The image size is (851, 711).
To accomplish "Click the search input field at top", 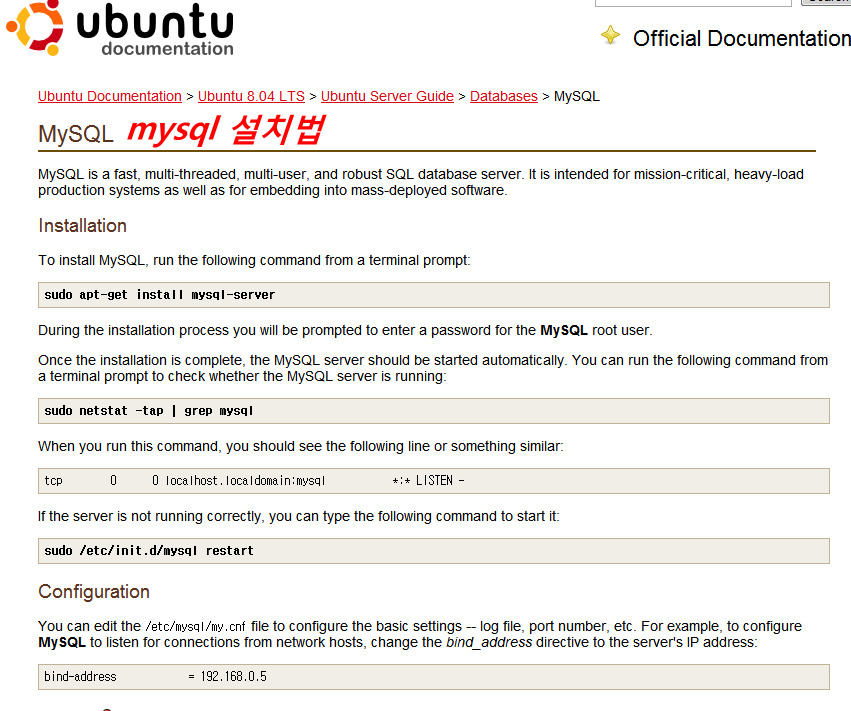I will pos(694,2).
